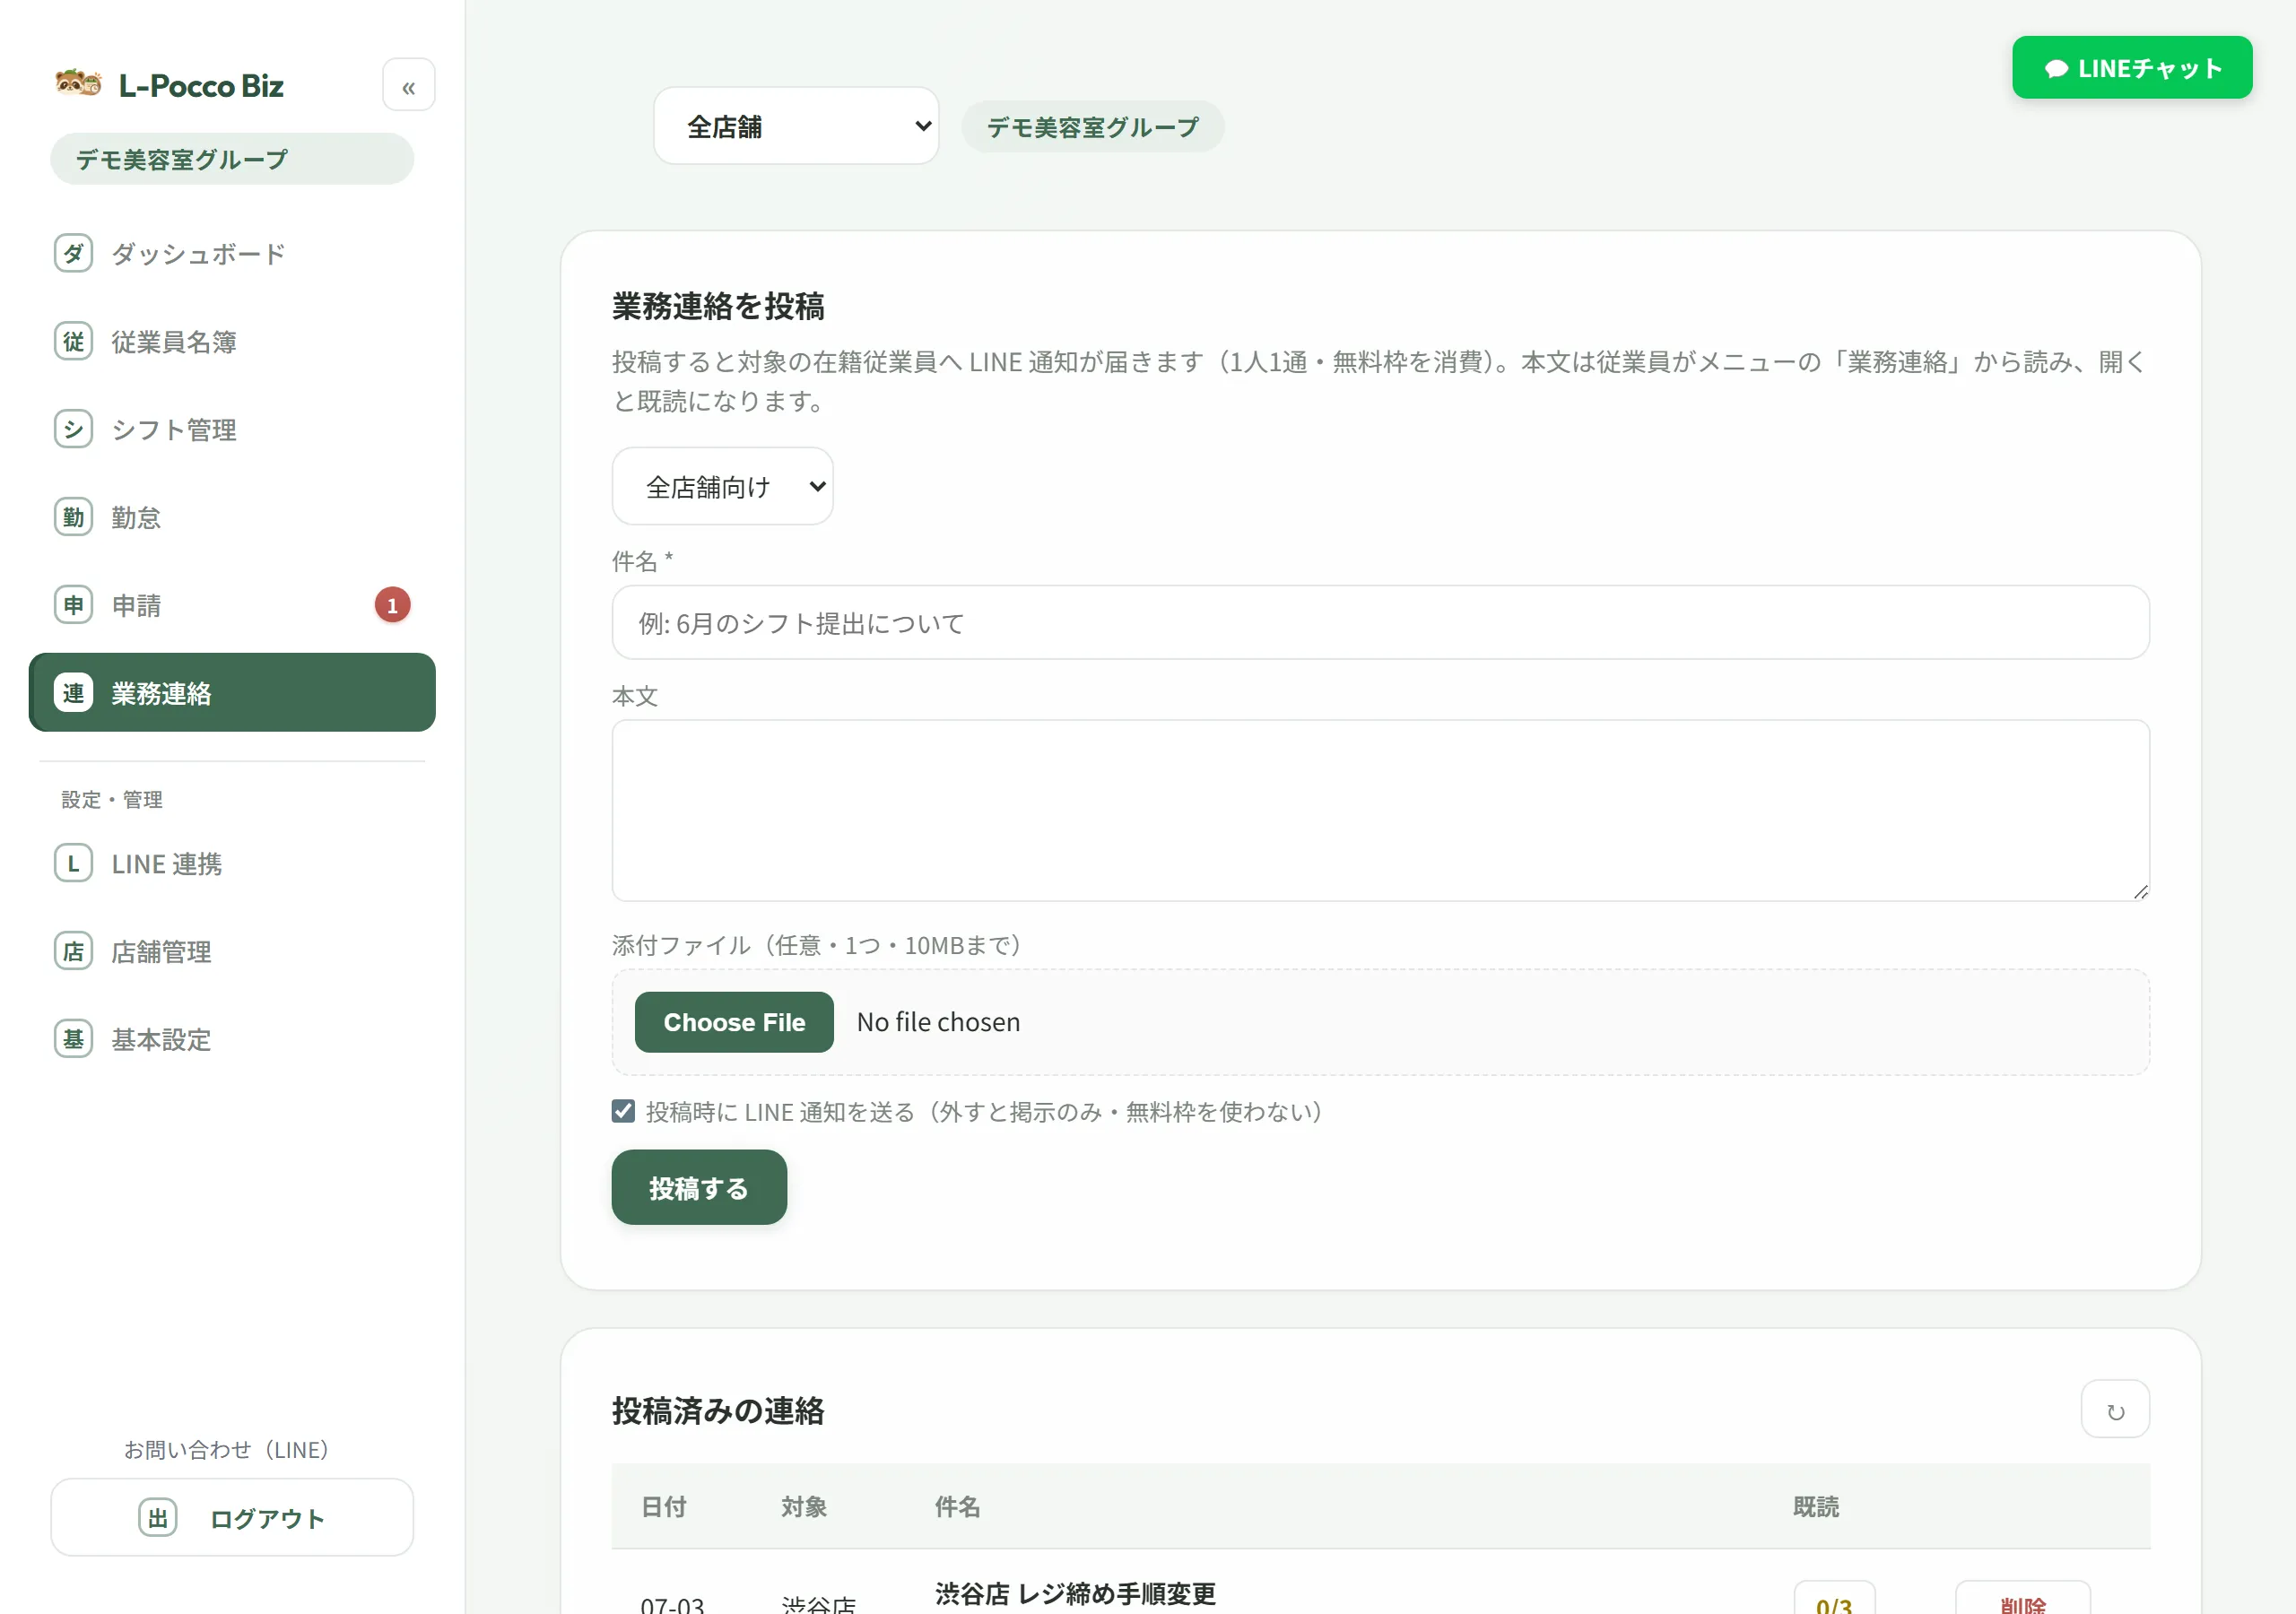This screenshot has width=2296, height=1614.
Task: Go to 店舗管理 settings
Action: (x=232, y=952)
